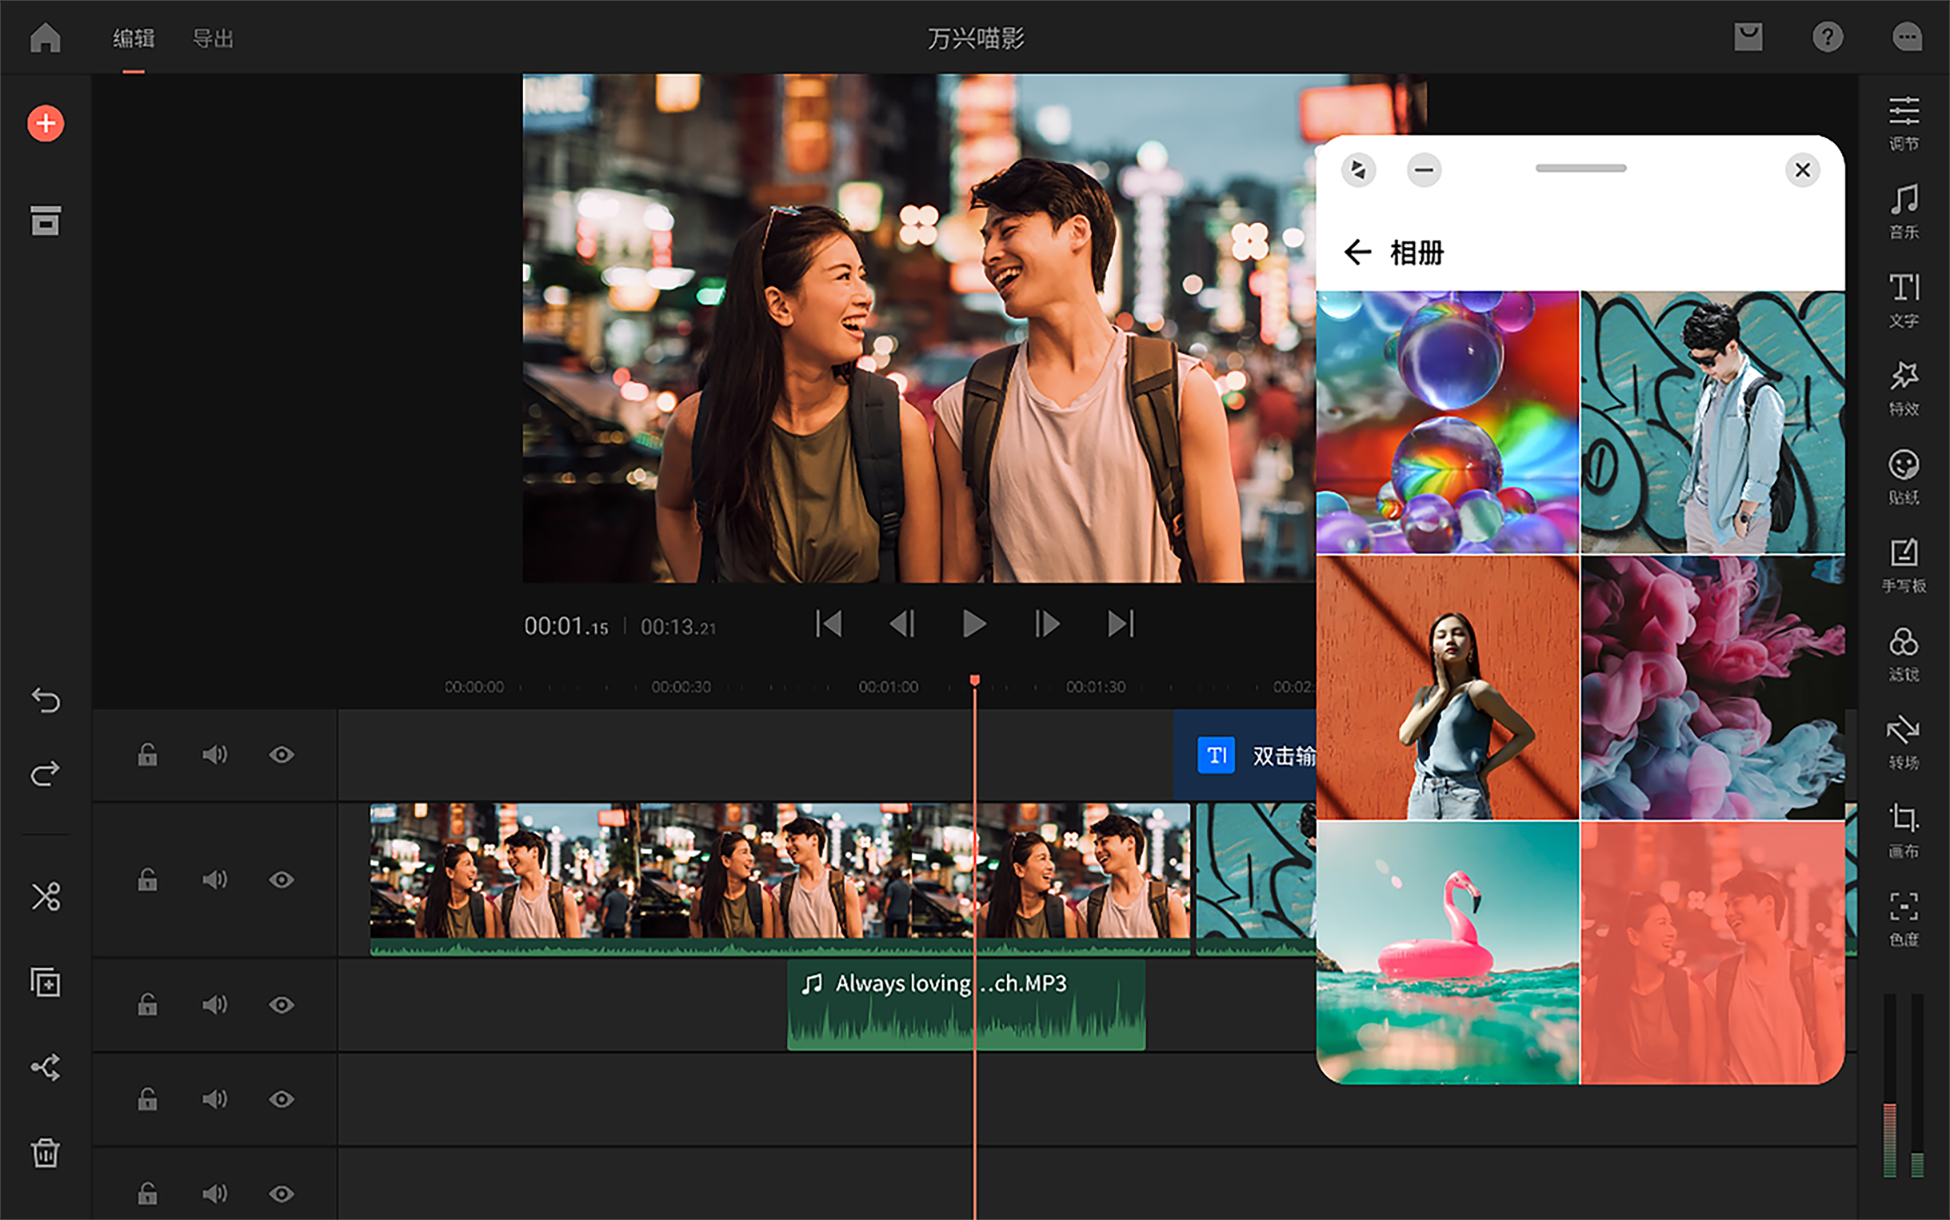The image size is (1950, 1220).
Task: Open the Music (音乐) panel
Action: coord(1903,210)
